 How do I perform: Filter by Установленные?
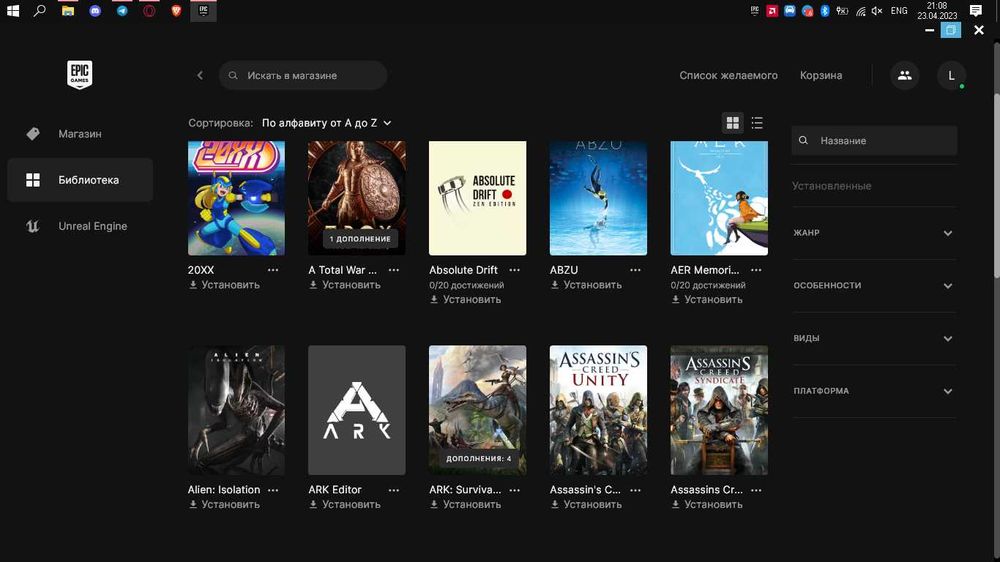point(831,186)
